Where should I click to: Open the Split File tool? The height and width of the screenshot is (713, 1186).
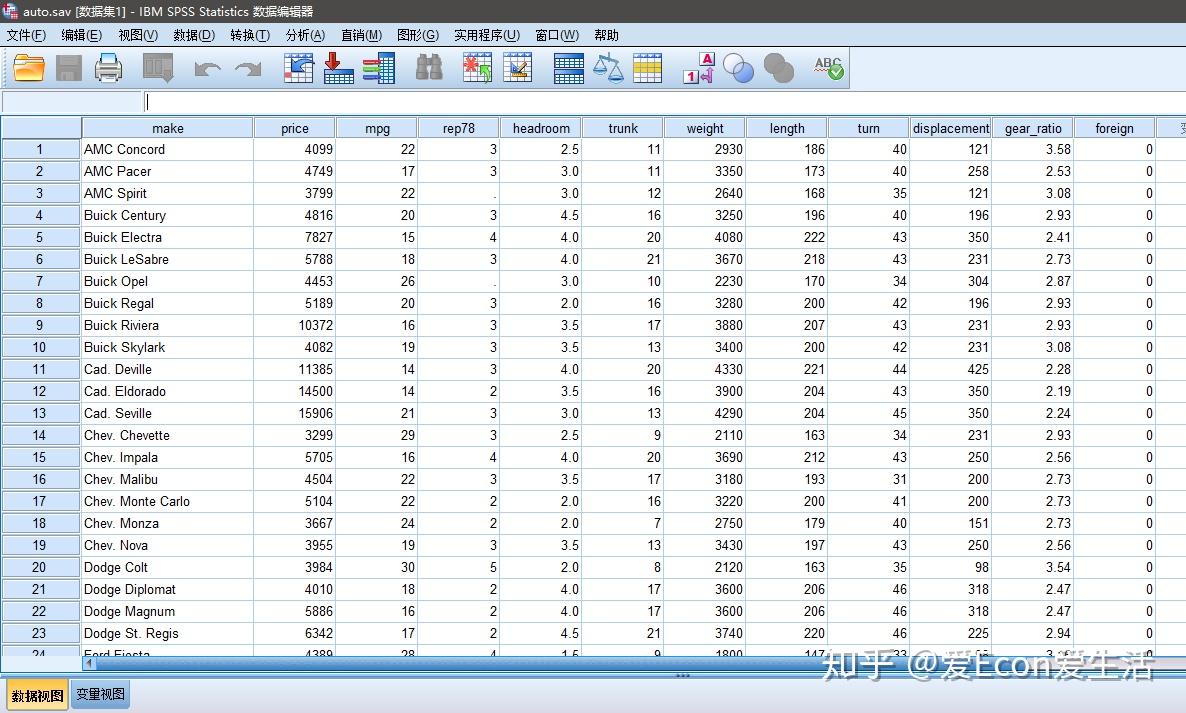[x=568, y=68]
